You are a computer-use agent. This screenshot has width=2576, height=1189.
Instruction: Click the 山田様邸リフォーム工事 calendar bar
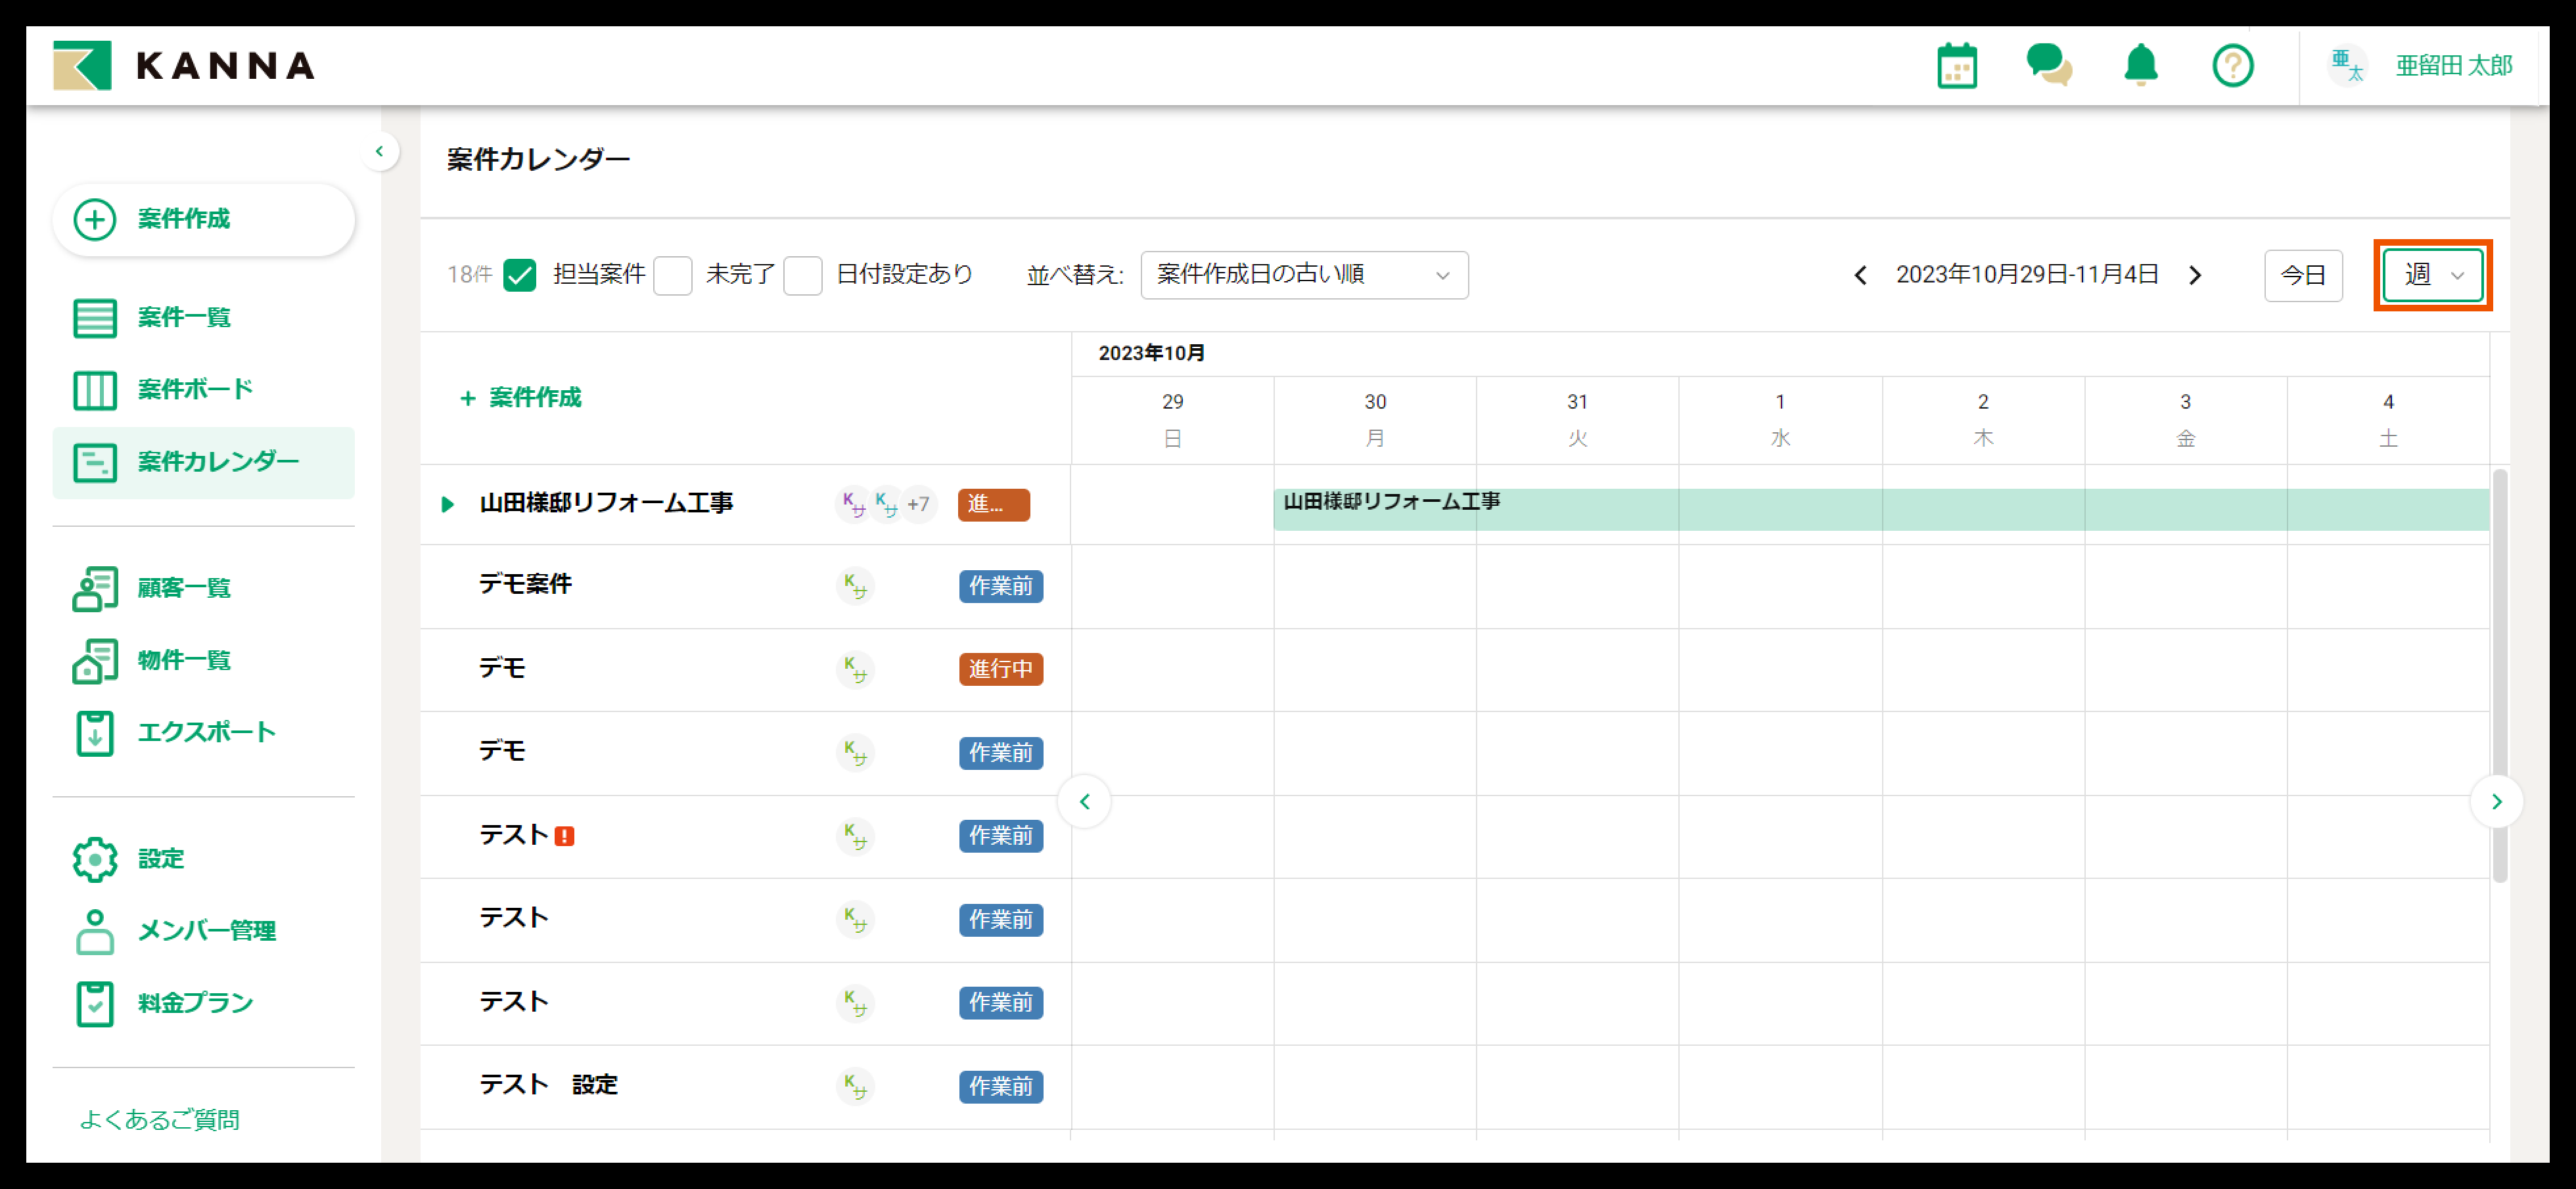[1881, 509]
